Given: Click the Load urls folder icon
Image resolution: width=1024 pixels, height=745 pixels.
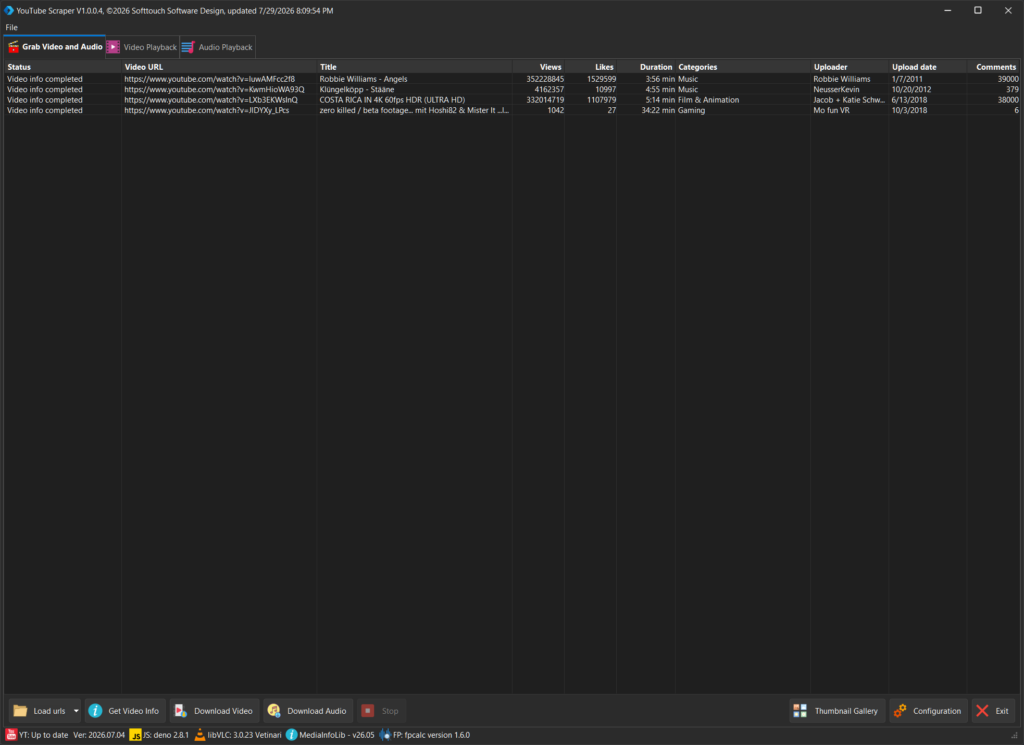Looking at the screenshot, I should (x=20, y=710).
